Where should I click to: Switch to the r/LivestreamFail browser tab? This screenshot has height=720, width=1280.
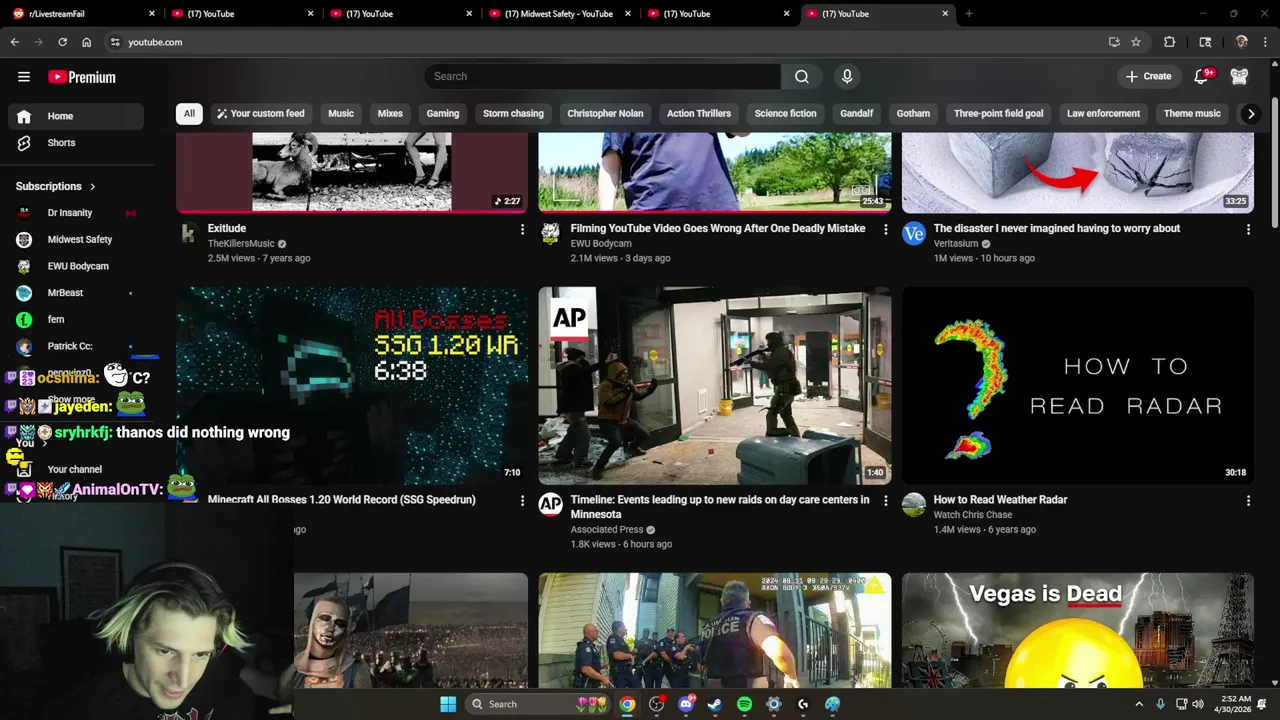click(82, 14)
